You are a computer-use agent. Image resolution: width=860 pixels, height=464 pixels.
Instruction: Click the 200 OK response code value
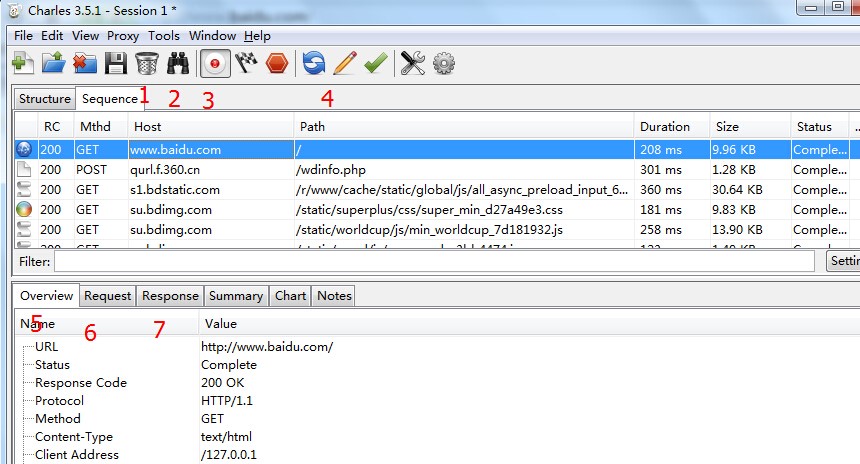(x=223, y=383)
